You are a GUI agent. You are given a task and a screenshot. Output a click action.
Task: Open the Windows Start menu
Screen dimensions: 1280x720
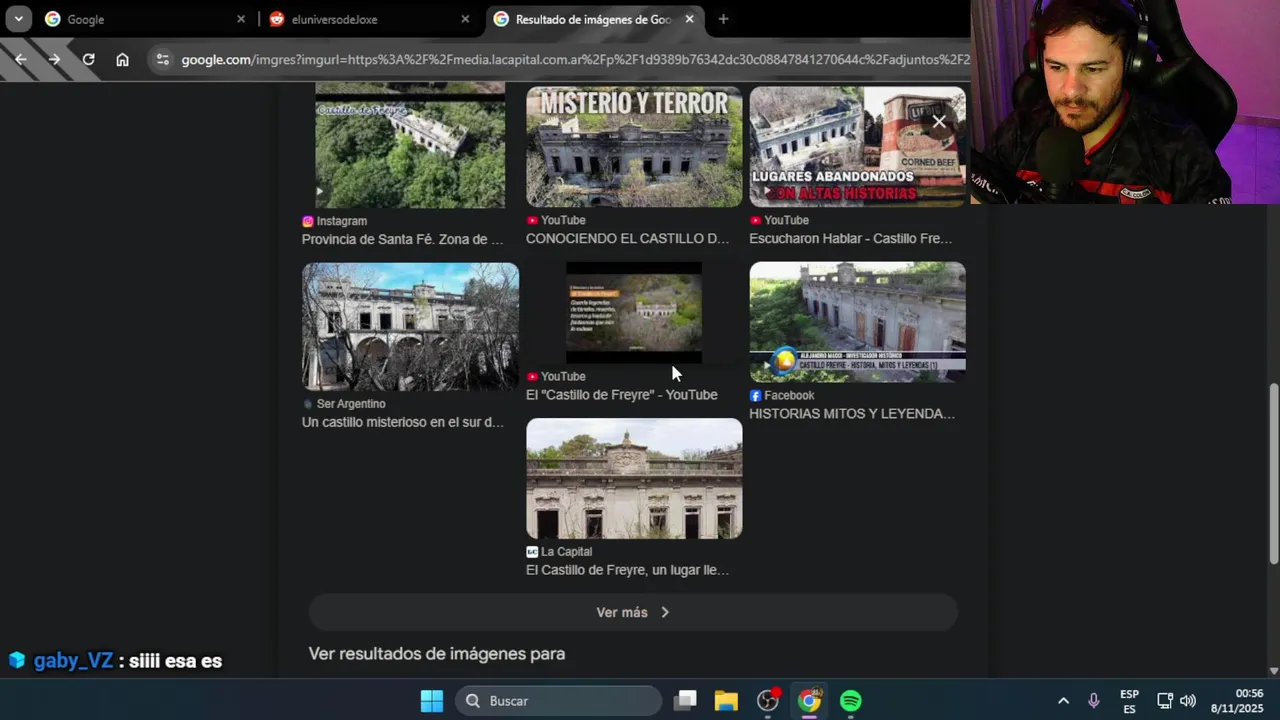431,701
